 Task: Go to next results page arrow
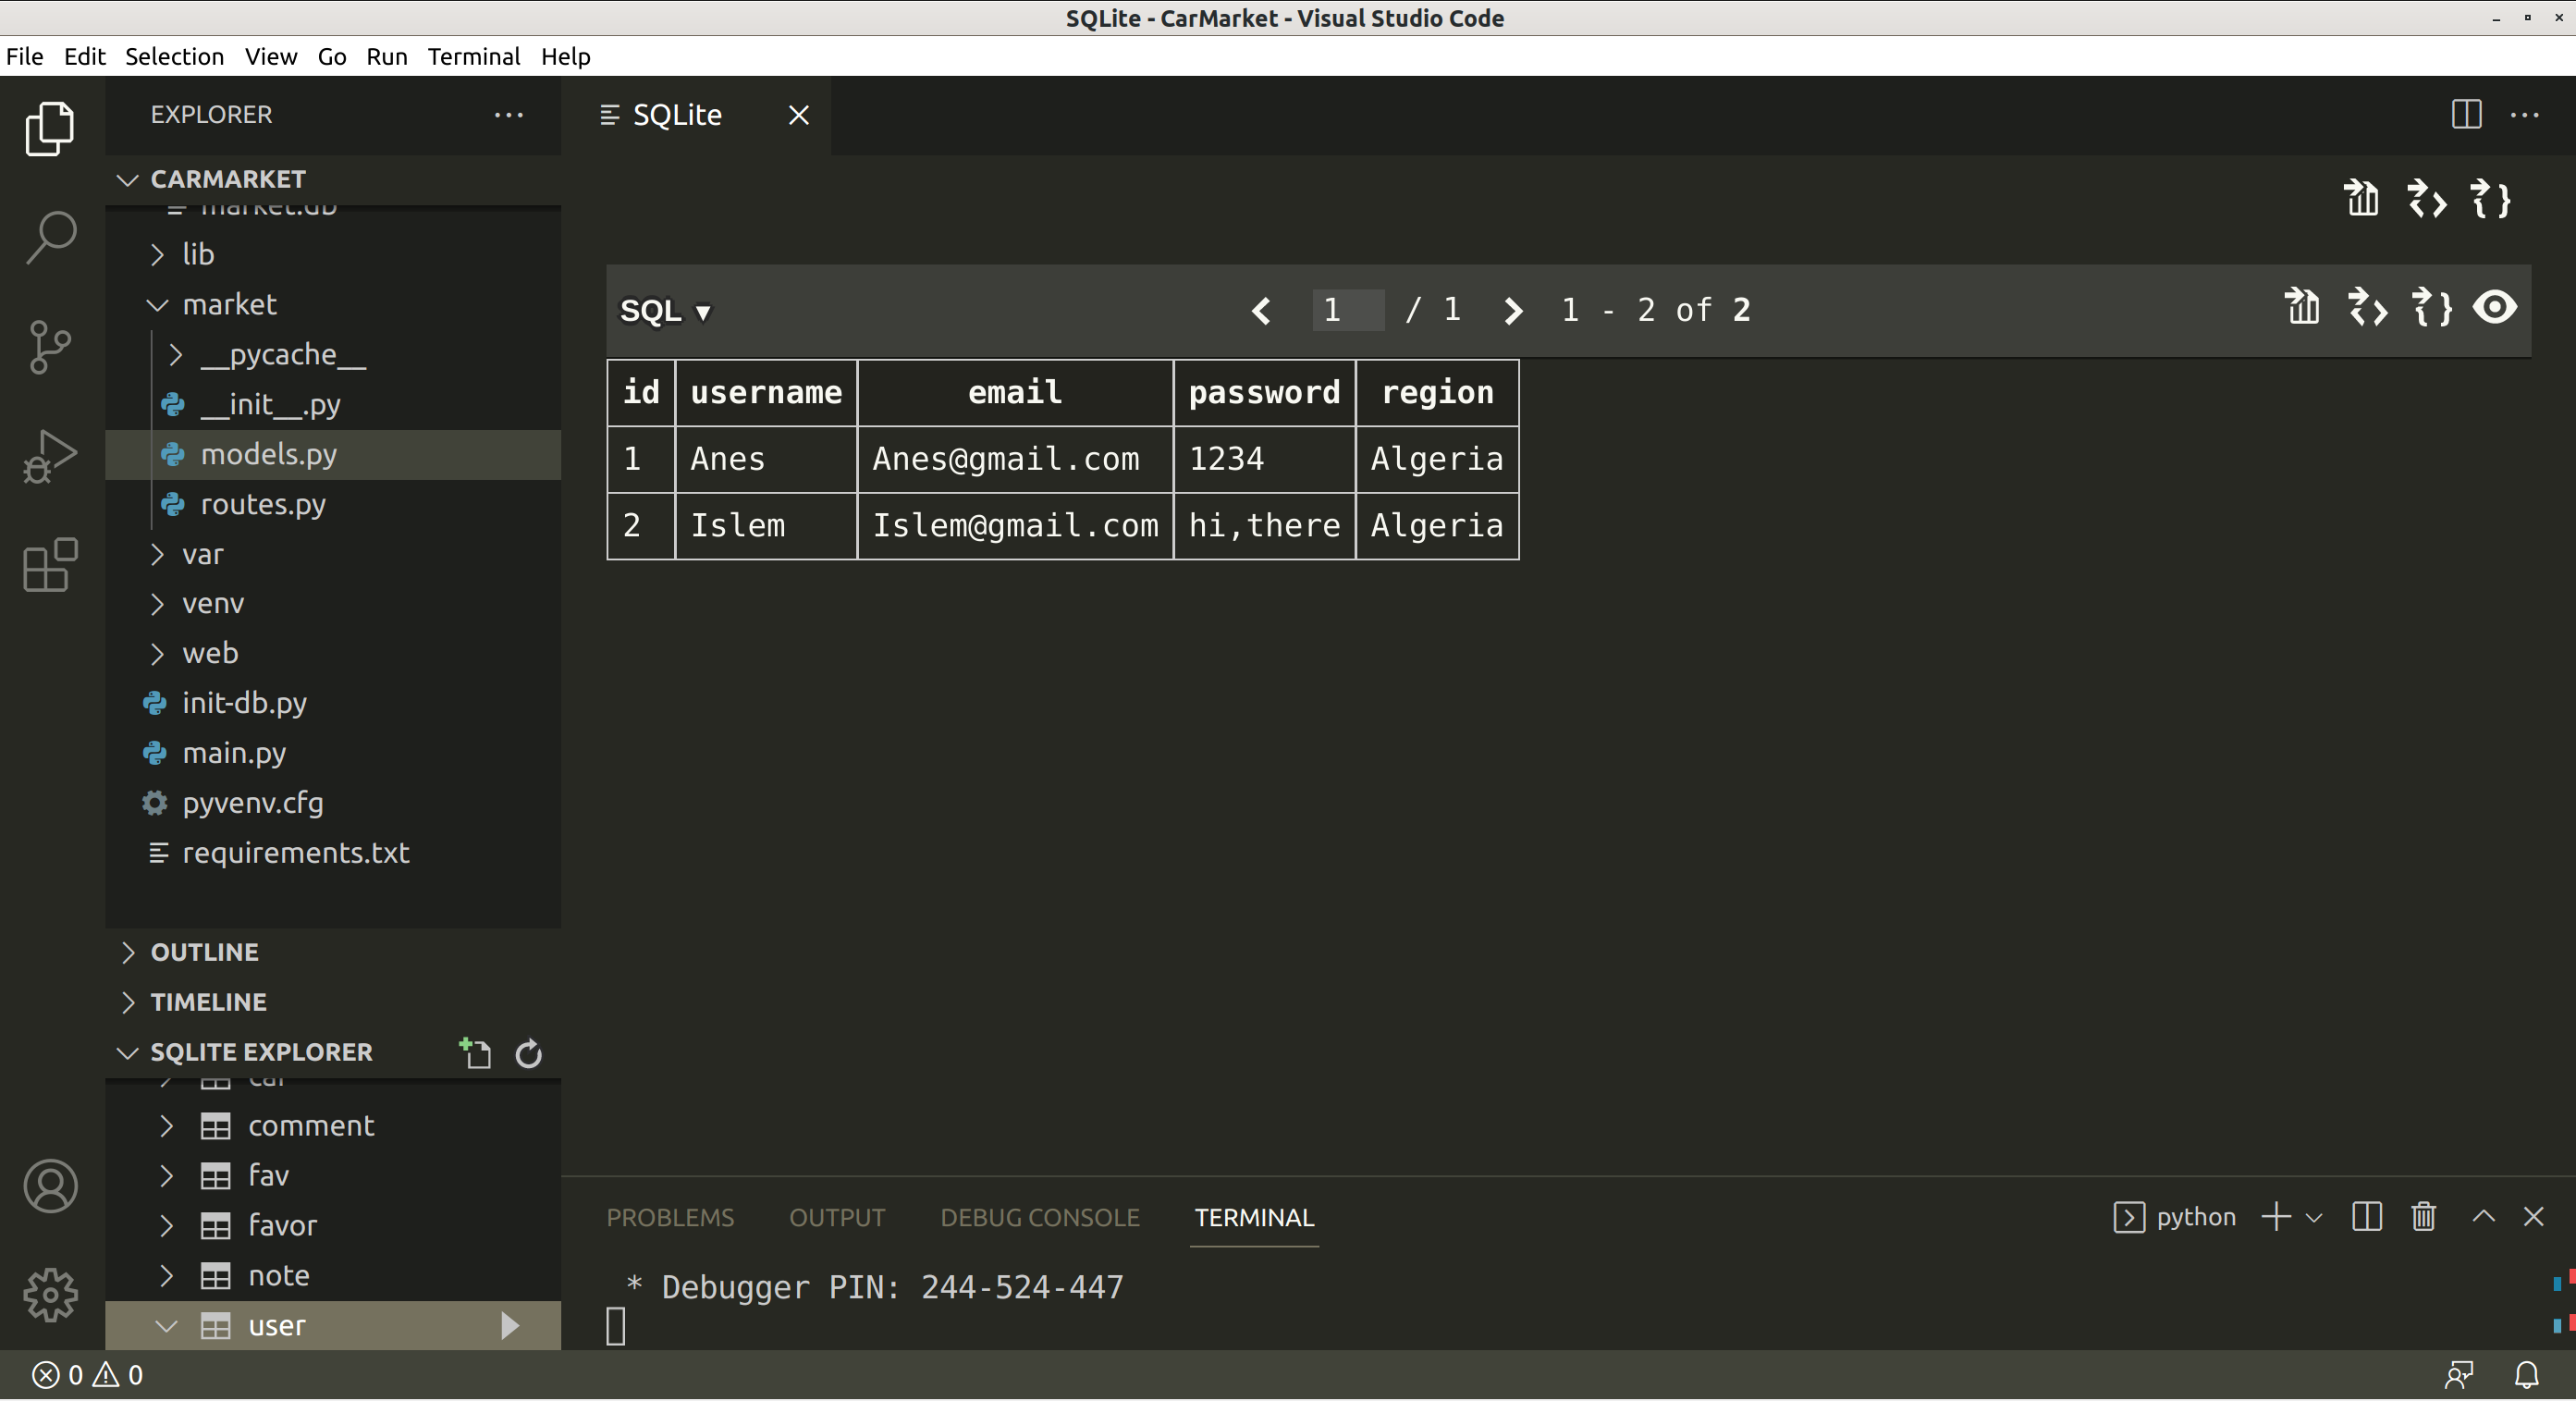click(1513, 310)
